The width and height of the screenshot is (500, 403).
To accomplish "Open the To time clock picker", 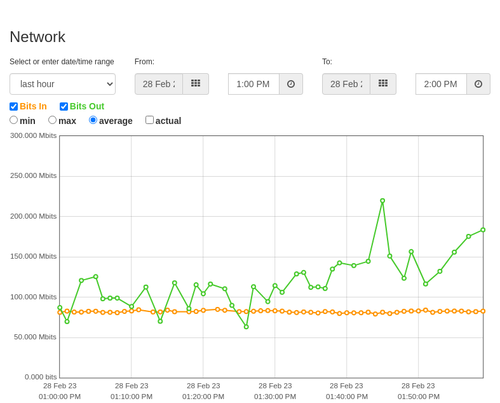I will click(x=478, y=84).
